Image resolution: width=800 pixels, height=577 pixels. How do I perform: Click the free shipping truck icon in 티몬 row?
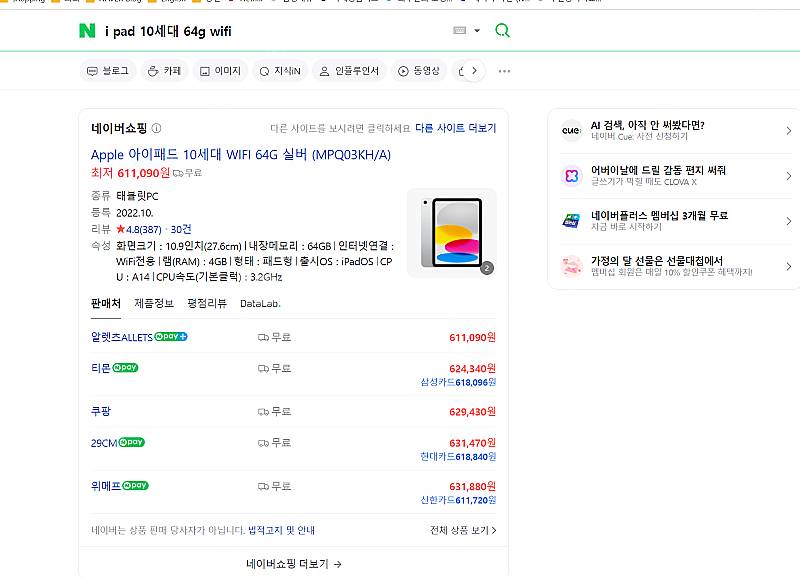(x=263, y=368)
